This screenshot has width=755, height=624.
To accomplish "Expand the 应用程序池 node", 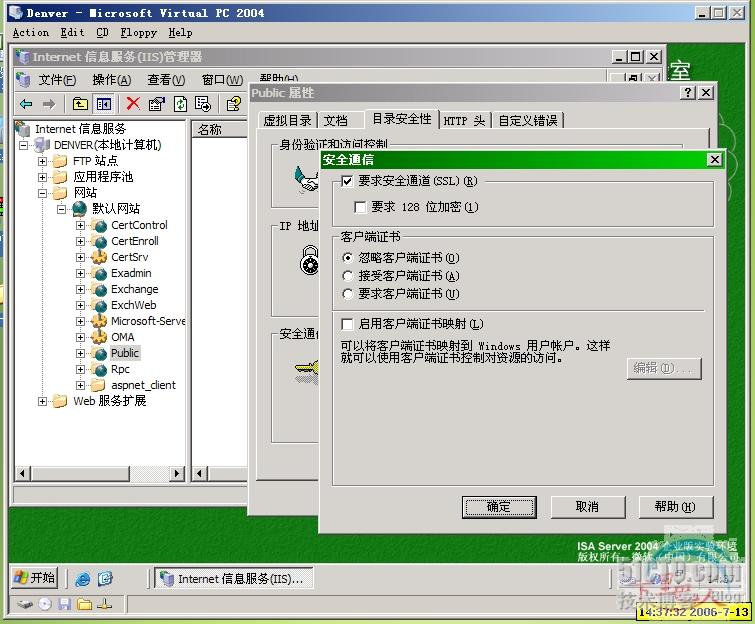I will (x=42, y=177).
